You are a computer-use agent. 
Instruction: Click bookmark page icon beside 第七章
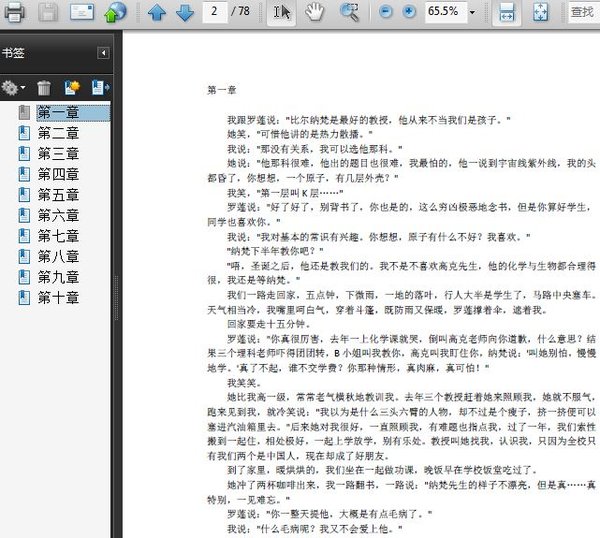[24, 236]
